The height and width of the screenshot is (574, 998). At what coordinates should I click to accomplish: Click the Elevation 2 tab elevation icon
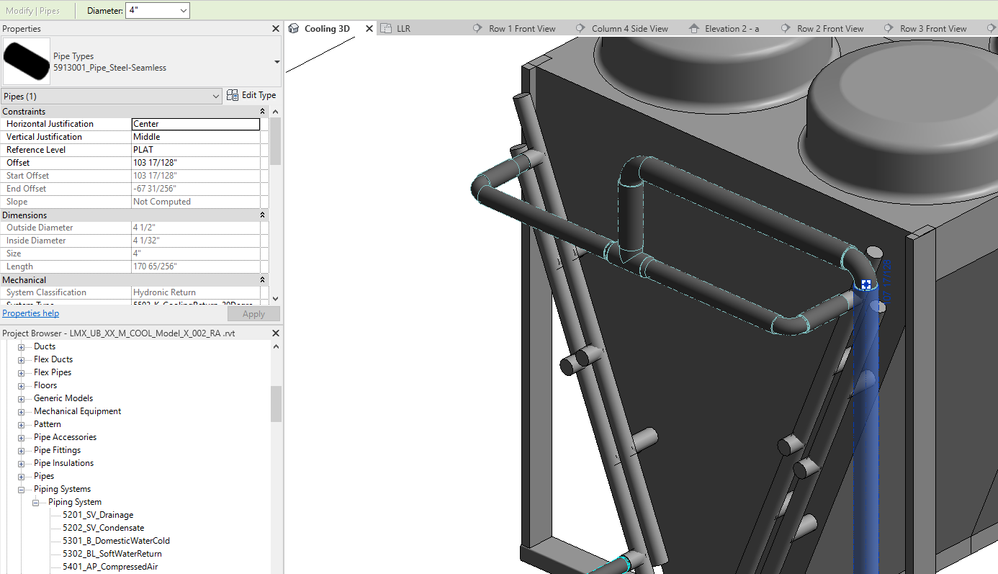coord(694,28)
